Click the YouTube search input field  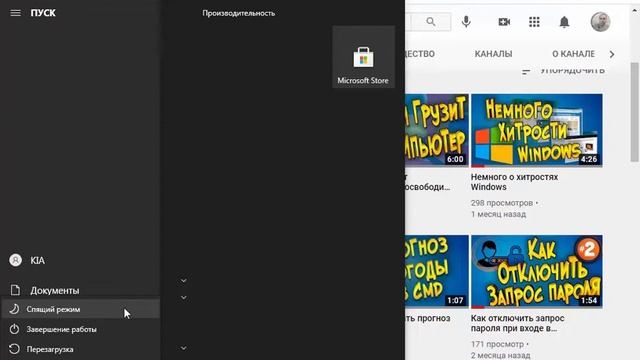click(408, 22)
